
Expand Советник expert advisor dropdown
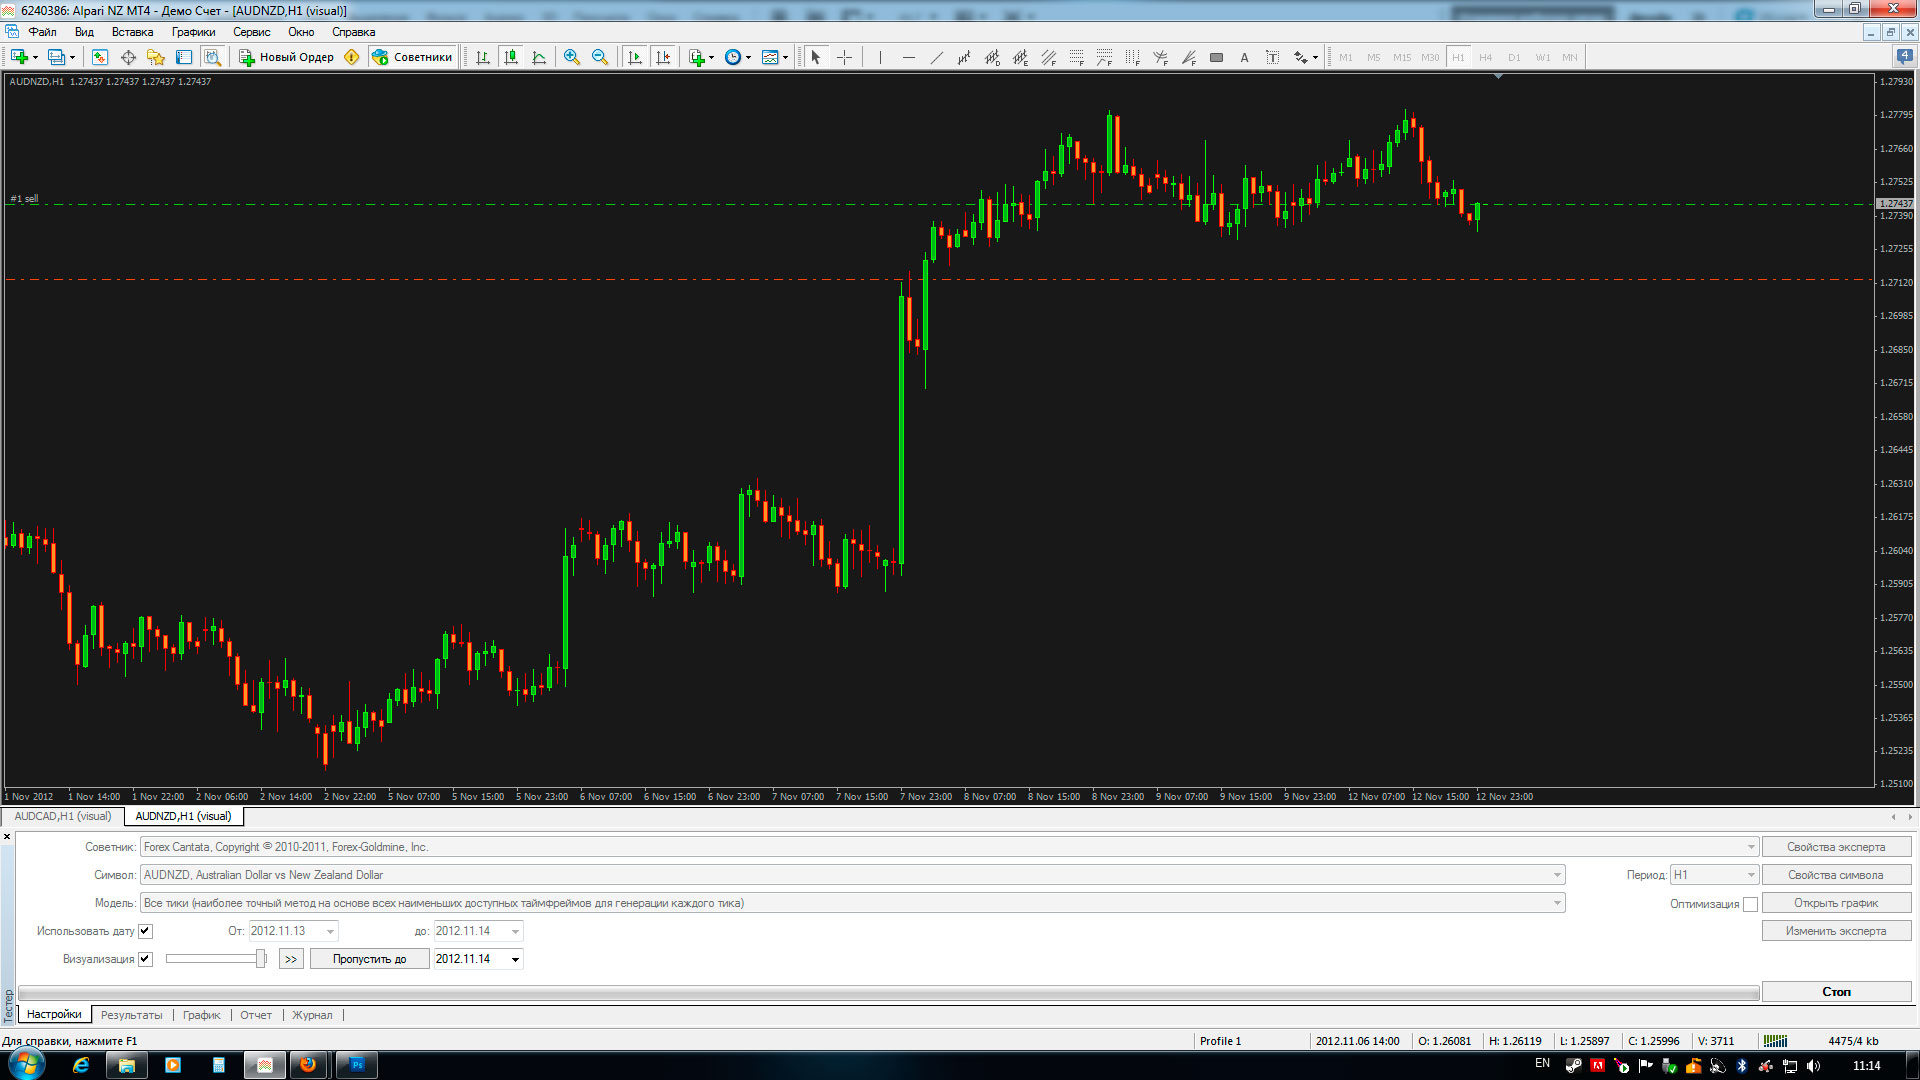coord(1751,847)
